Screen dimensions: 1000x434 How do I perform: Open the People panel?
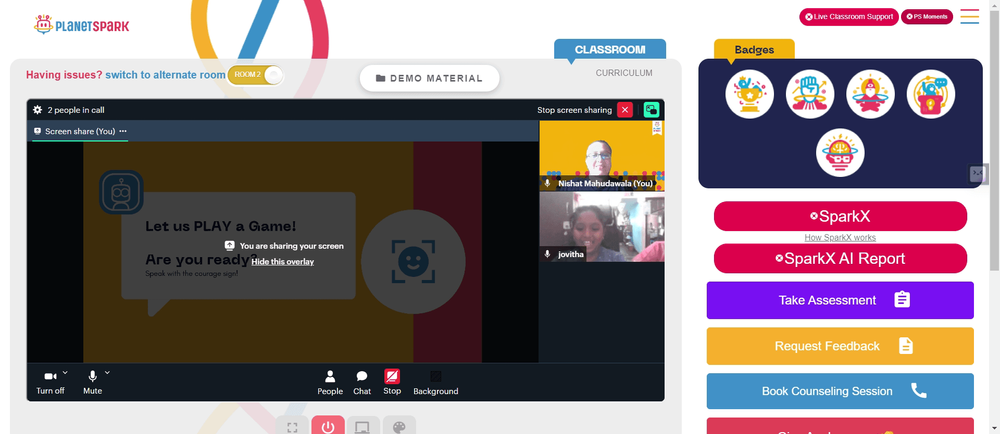click(x=330, y=382)
